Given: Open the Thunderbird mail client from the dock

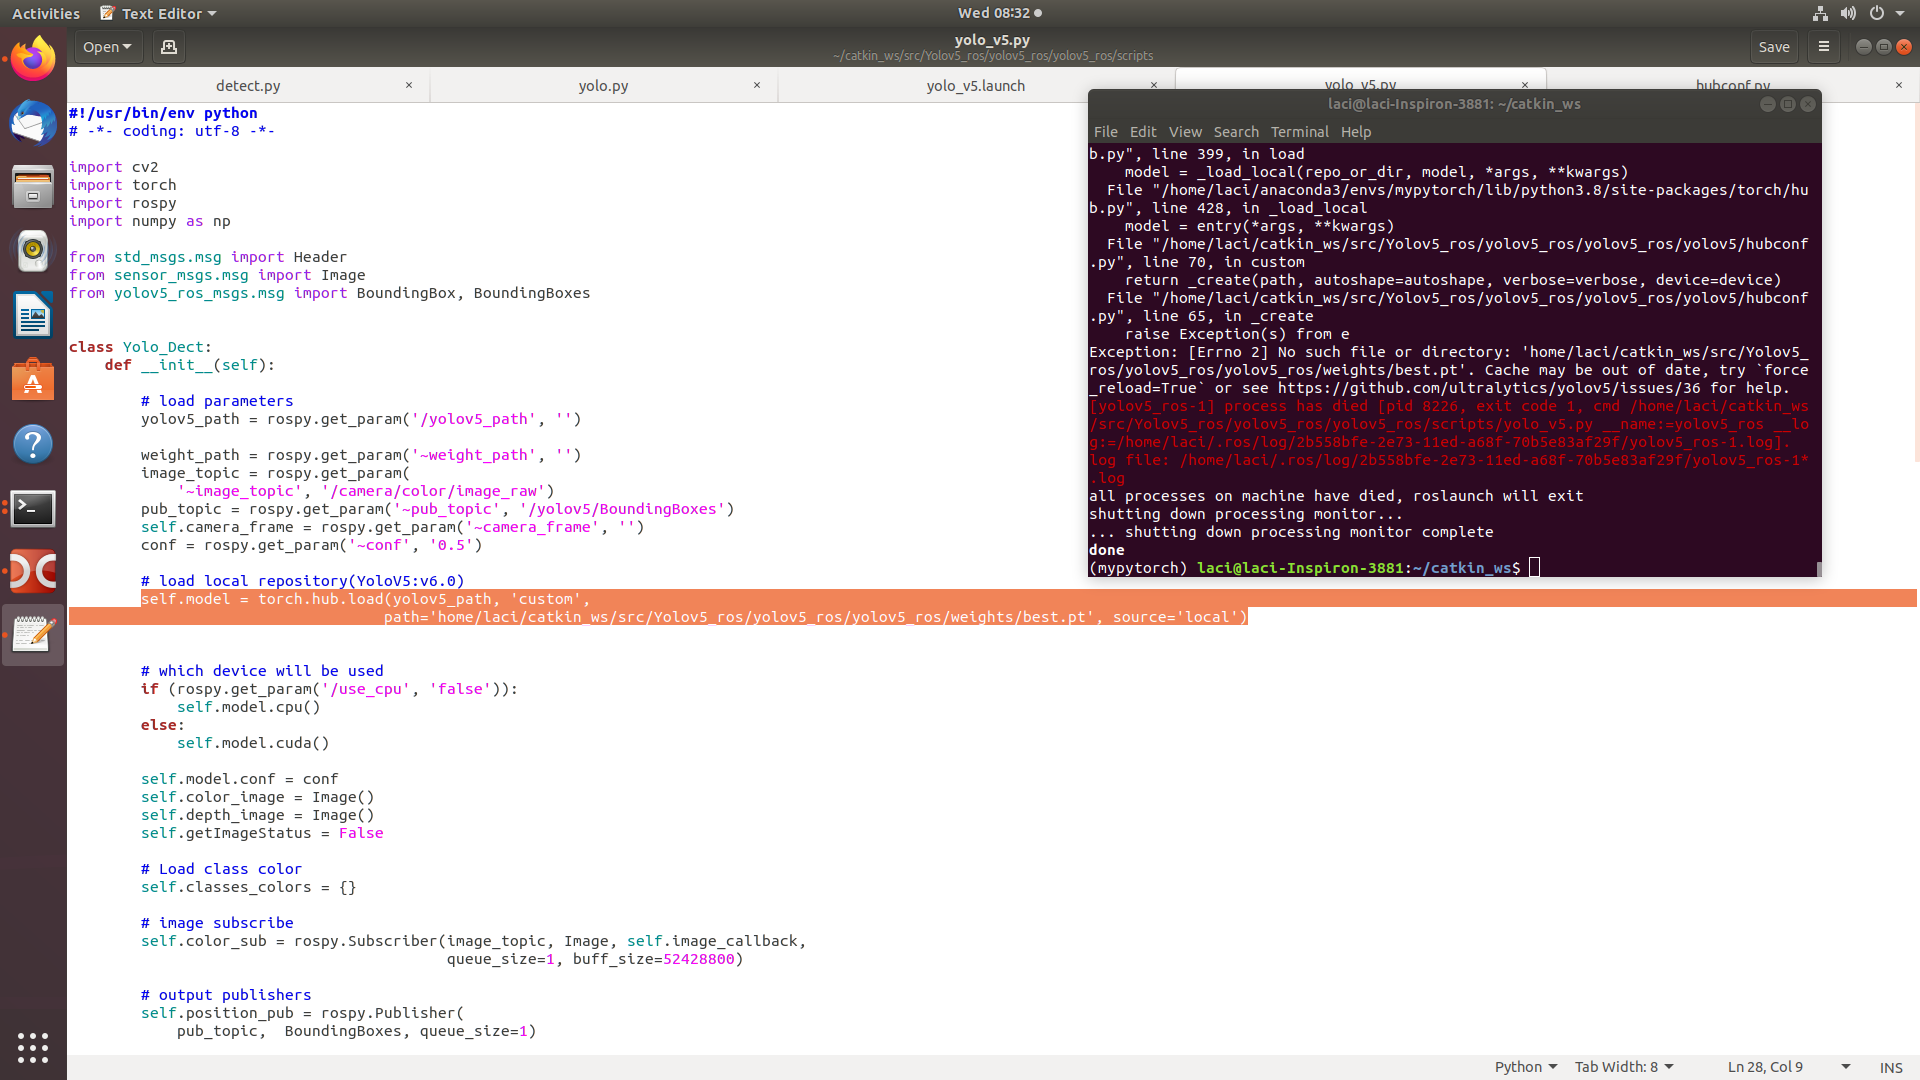Looking at the screenshot, I should (x=33, y=123).
